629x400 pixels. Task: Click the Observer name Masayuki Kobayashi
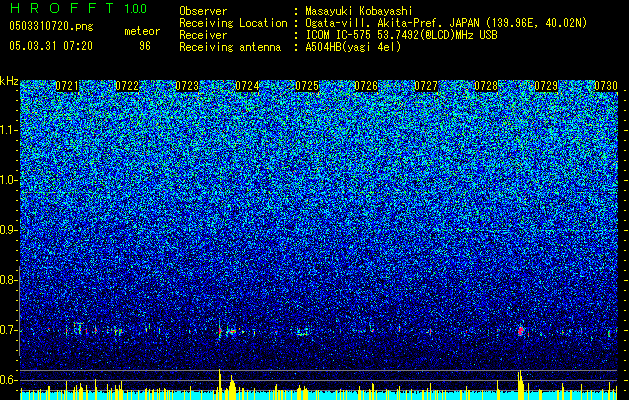358,11
